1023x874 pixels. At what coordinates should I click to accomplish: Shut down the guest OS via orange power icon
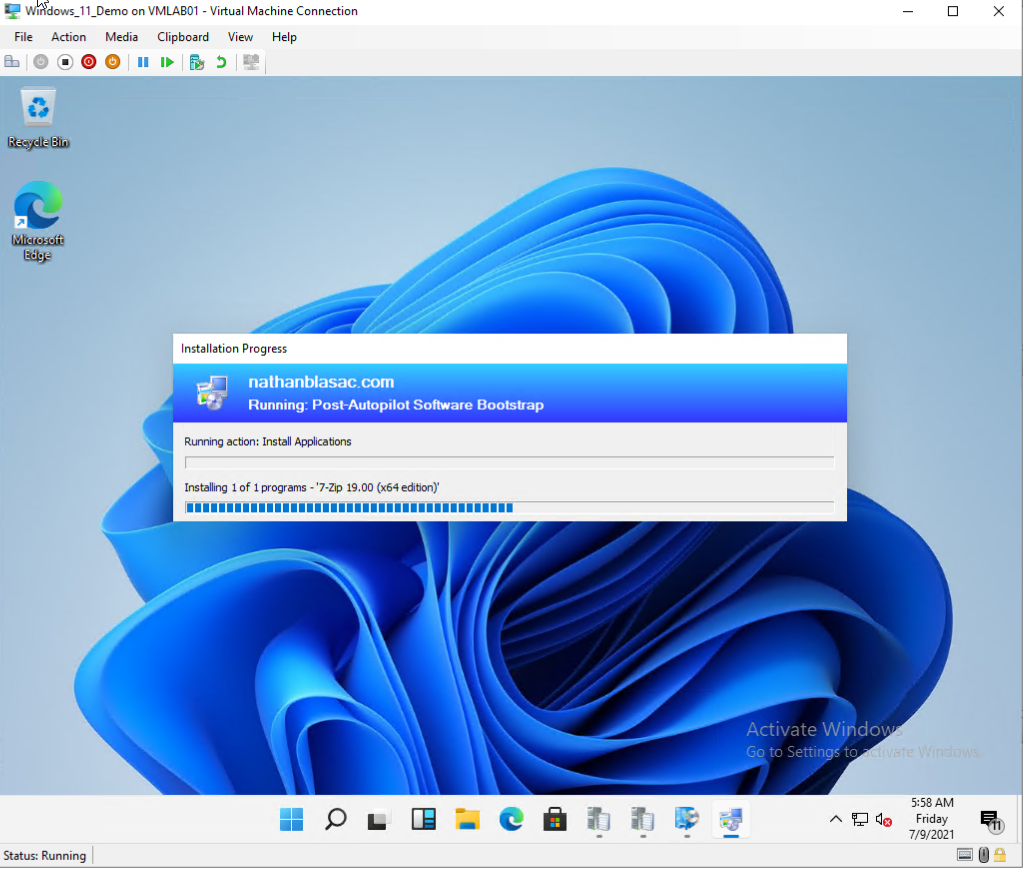[x=112, y=62]
